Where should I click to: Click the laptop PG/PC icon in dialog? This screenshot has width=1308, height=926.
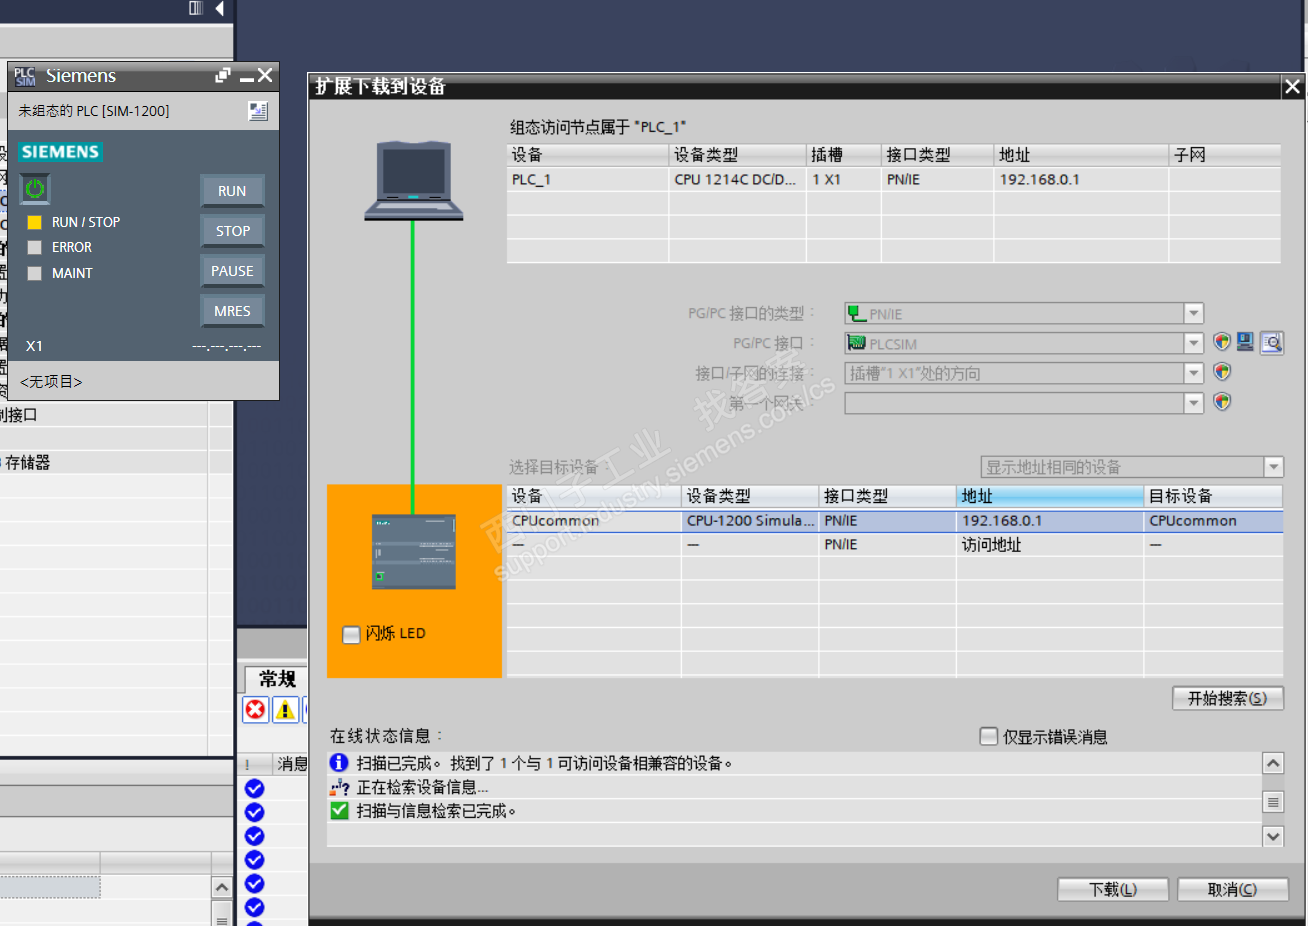tap(414, 181)
